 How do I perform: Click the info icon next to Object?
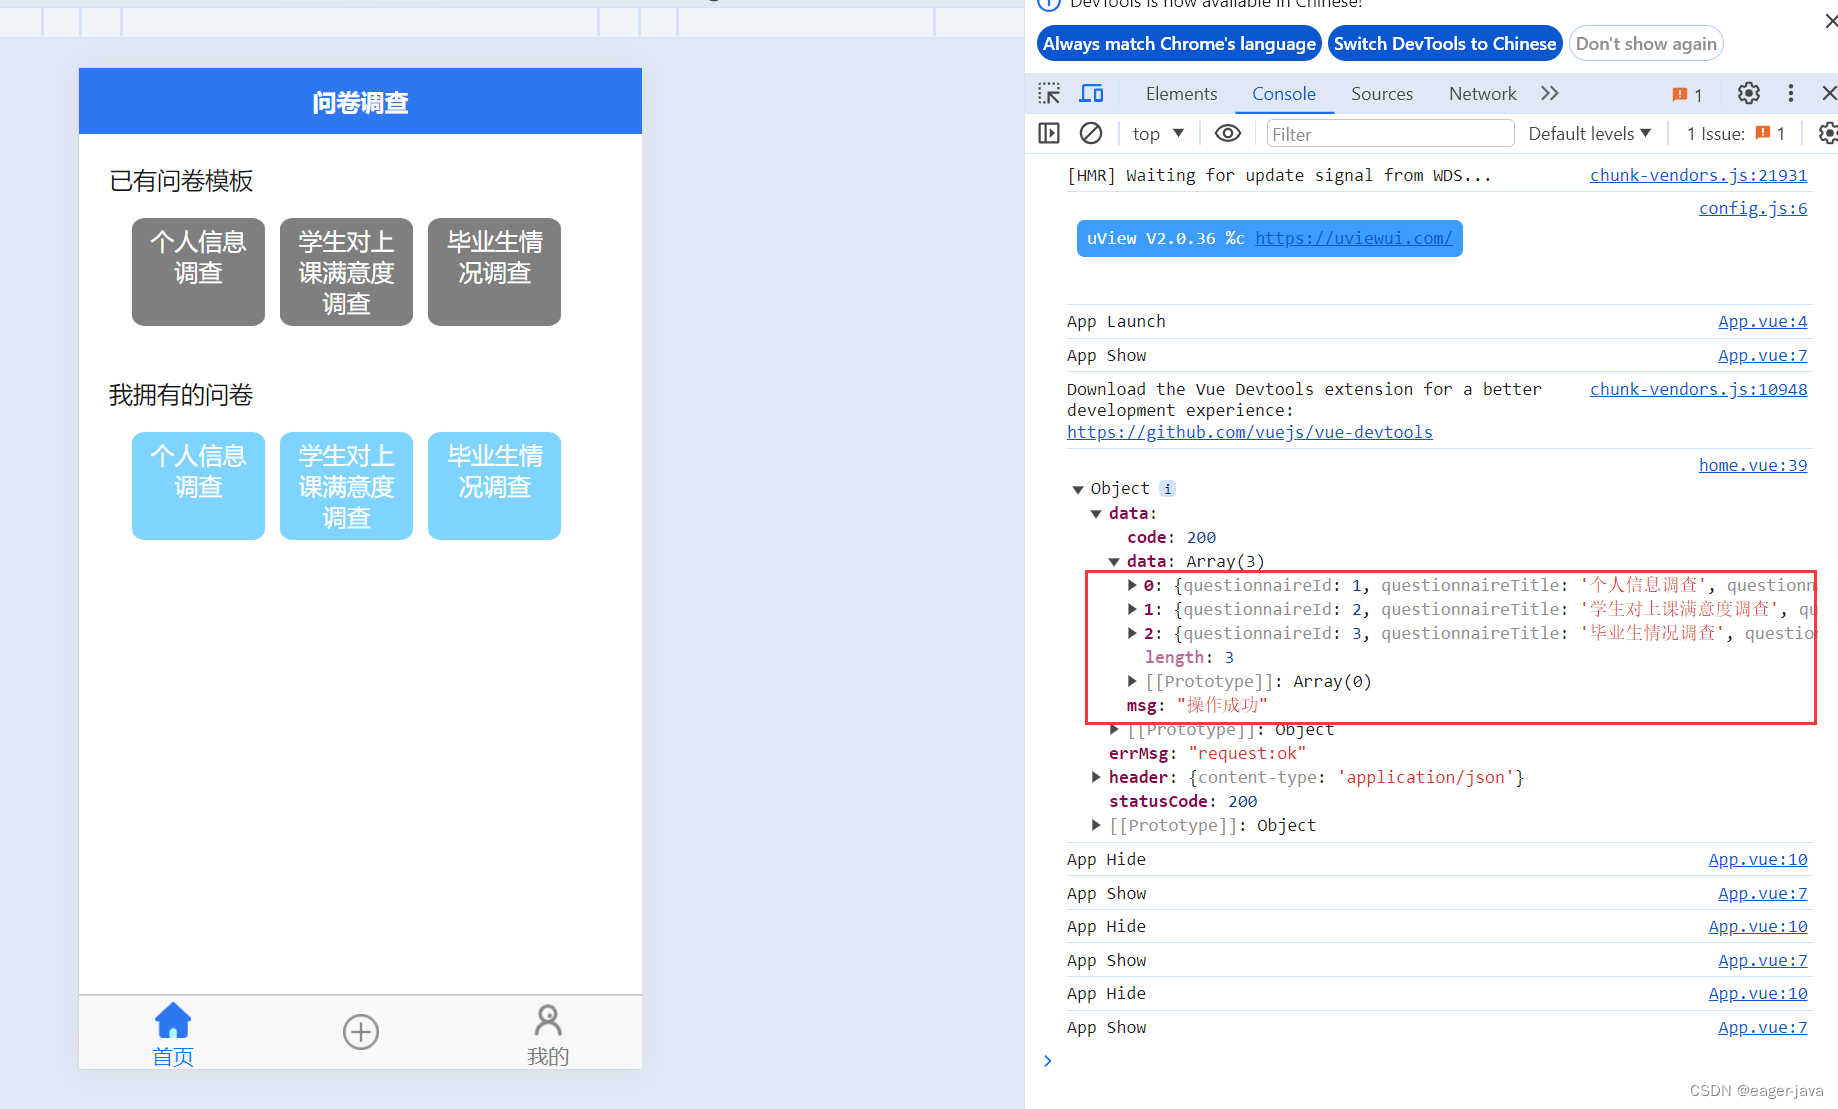[x=1167, y=489]
